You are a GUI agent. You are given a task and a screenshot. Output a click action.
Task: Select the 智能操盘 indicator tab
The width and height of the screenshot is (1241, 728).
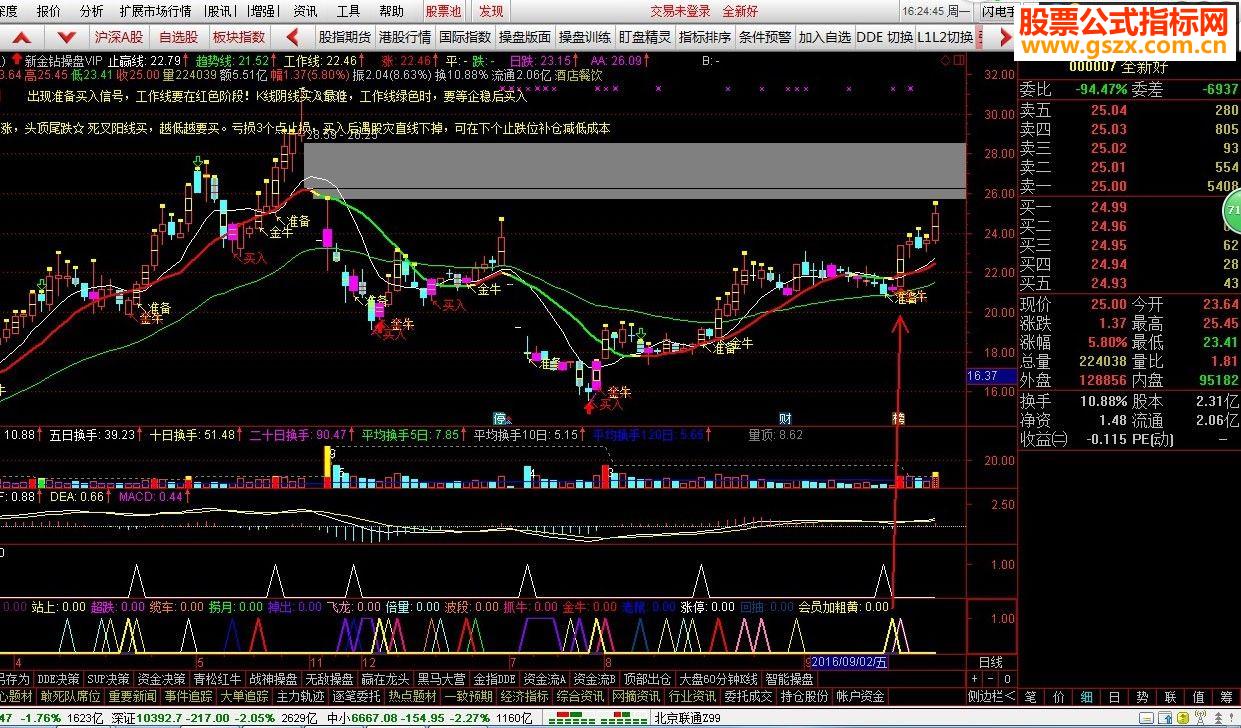tap(791, 679)
